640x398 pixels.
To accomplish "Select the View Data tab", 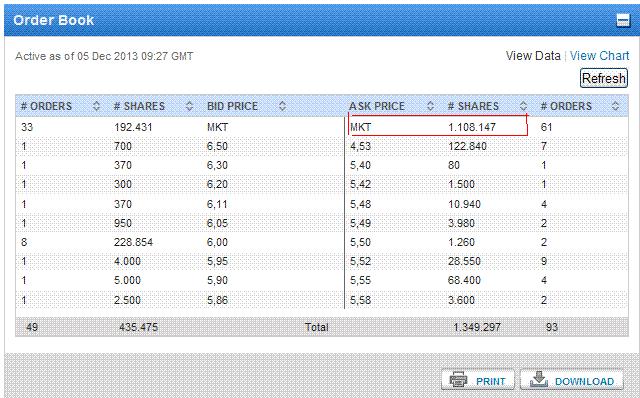I will (x=533, y=56).
